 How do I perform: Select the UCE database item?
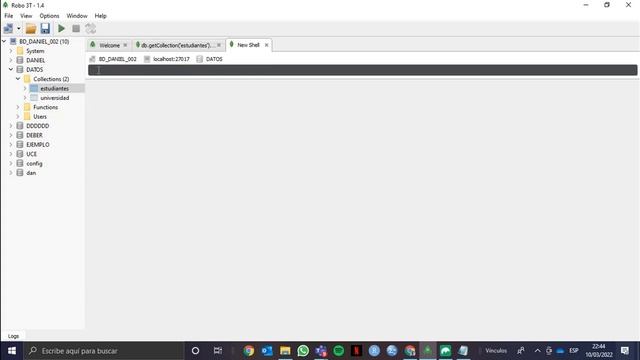click(31, 154)
